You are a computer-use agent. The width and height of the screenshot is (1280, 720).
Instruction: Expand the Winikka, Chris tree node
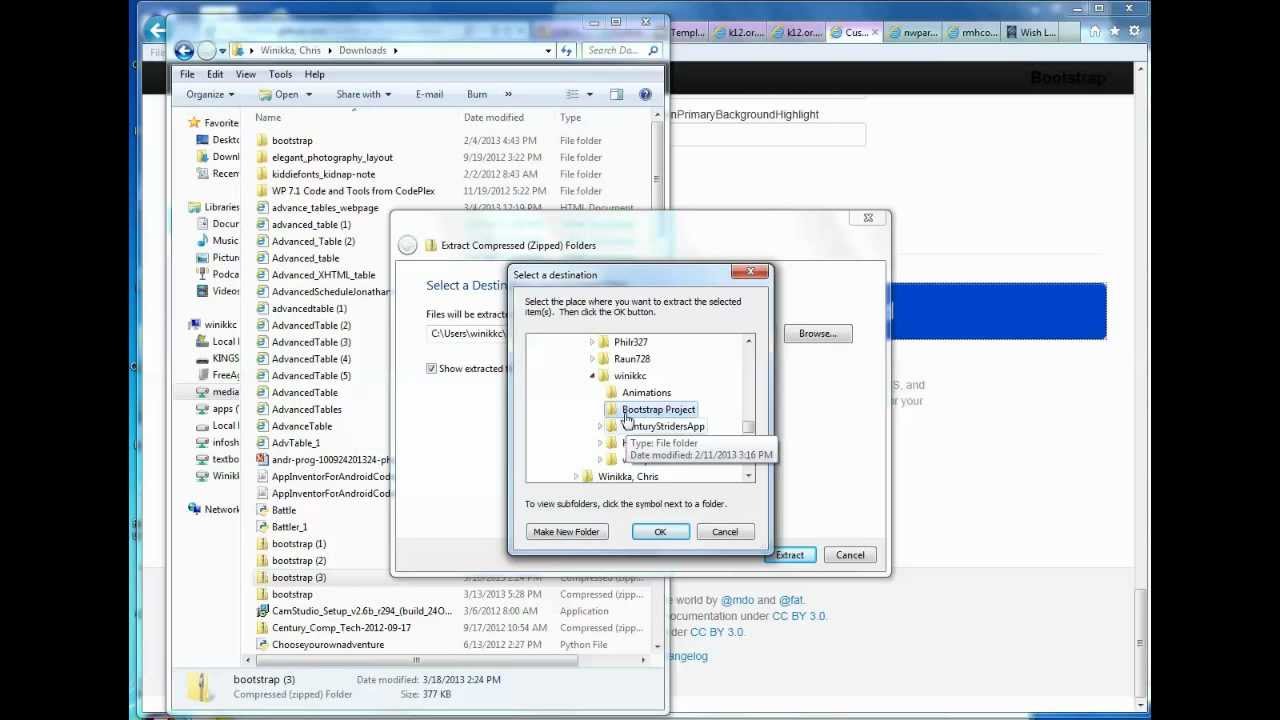coord(576,477)
